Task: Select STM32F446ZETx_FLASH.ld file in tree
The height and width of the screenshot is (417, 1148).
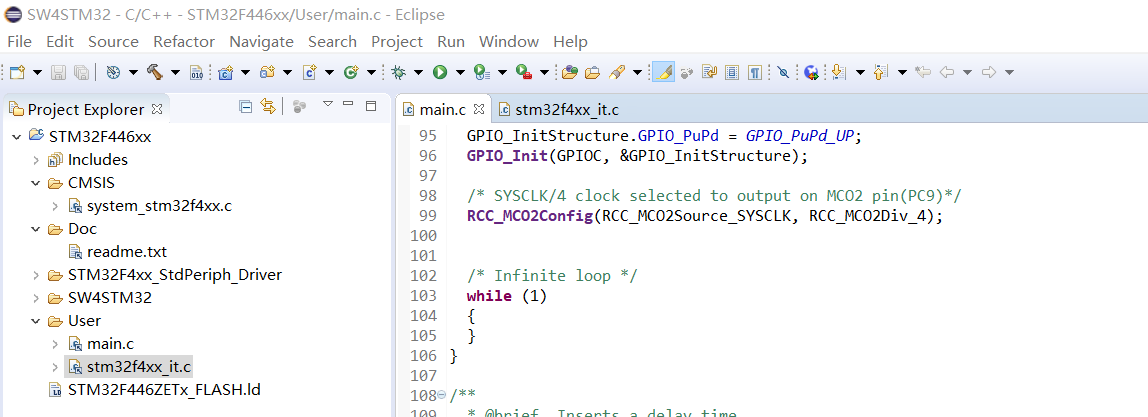Action: (x=163, y=389)
